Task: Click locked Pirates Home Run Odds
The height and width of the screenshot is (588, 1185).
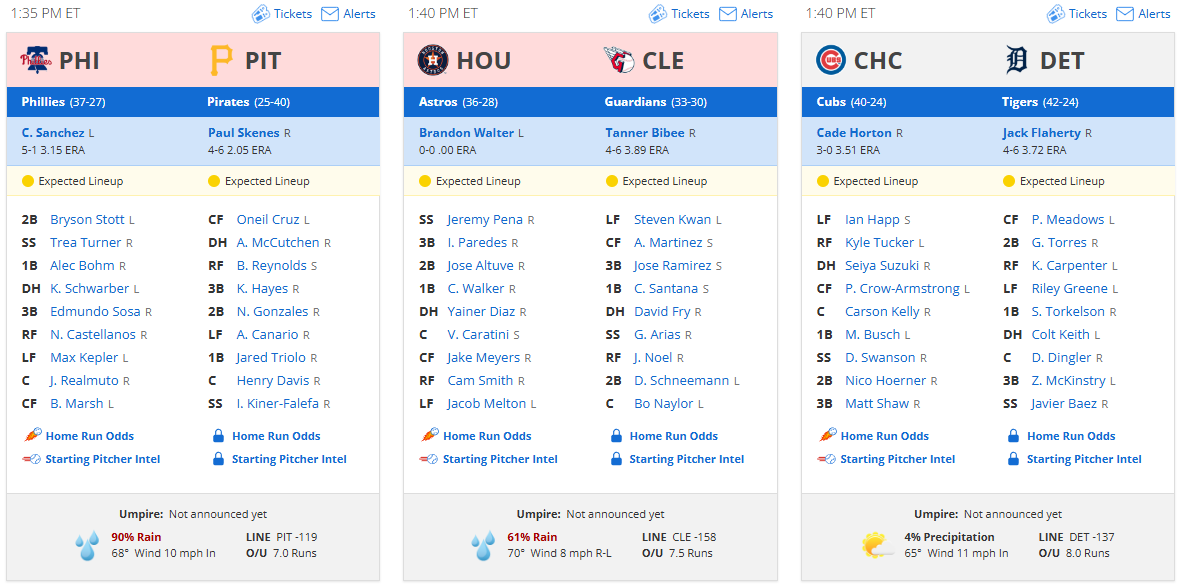Action: [267, 436]
